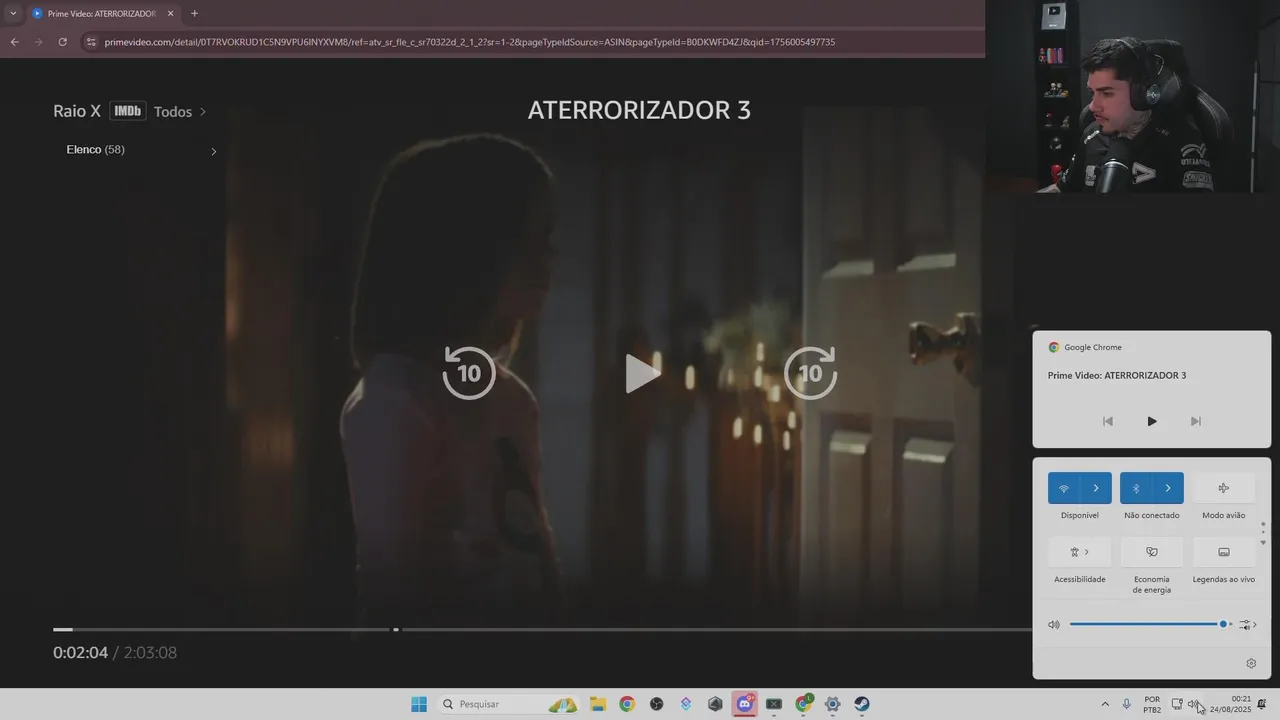Viewport: 1280px width, 720px height.
Task: Open the Windows Start menu
Action: click(x=419, y=704)
